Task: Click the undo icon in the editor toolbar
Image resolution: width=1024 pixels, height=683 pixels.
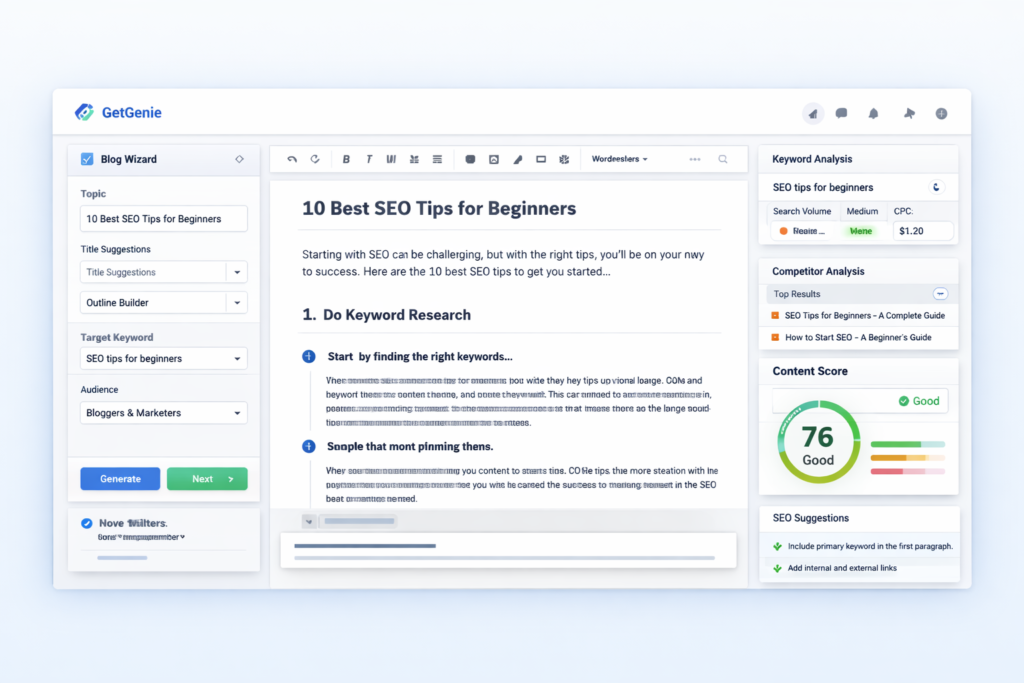Action: pyautogui.click(x=291, y=158)
